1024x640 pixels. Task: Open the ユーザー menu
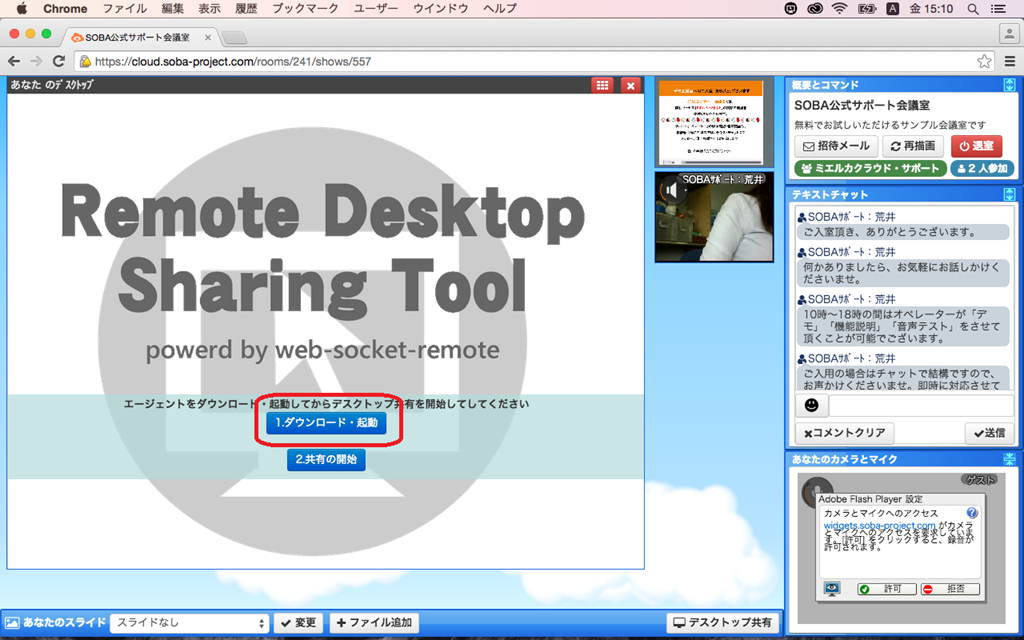coord(376,8)
